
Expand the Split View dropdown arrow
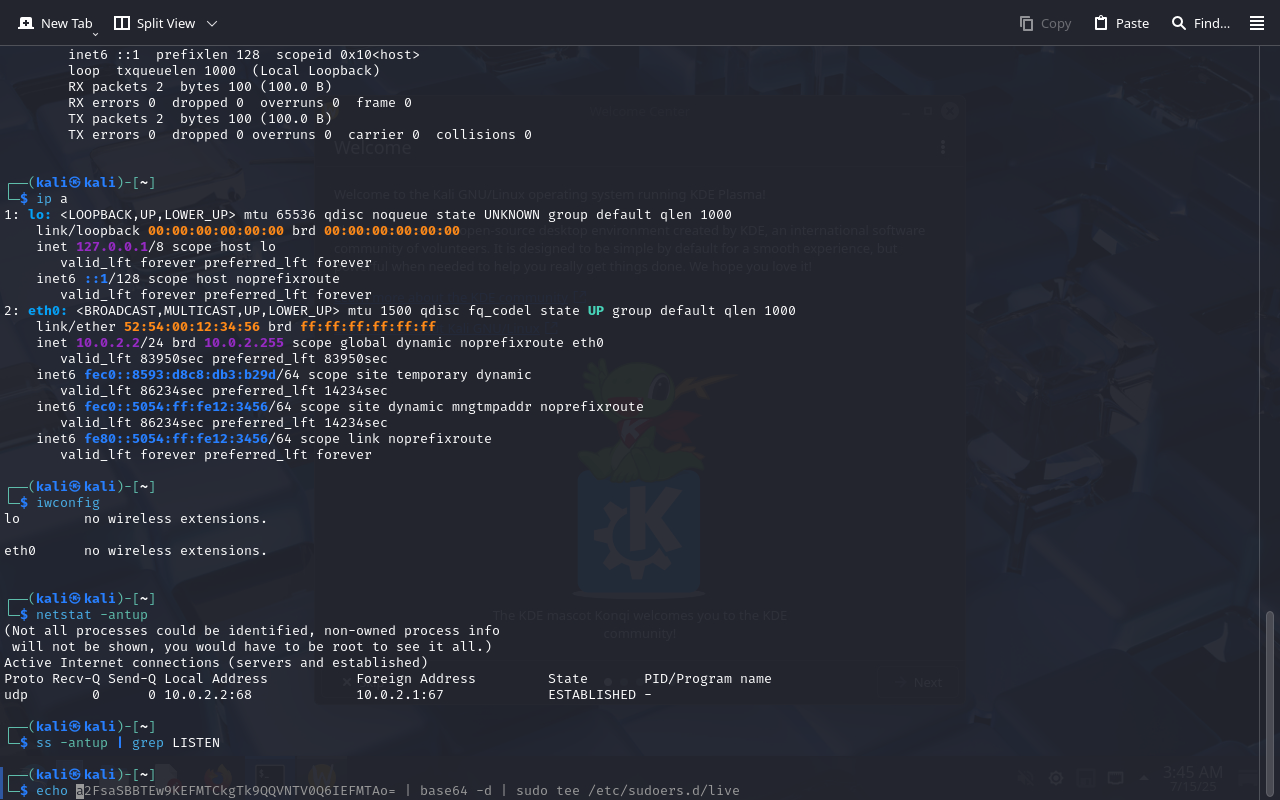click(x=212, y=23)
